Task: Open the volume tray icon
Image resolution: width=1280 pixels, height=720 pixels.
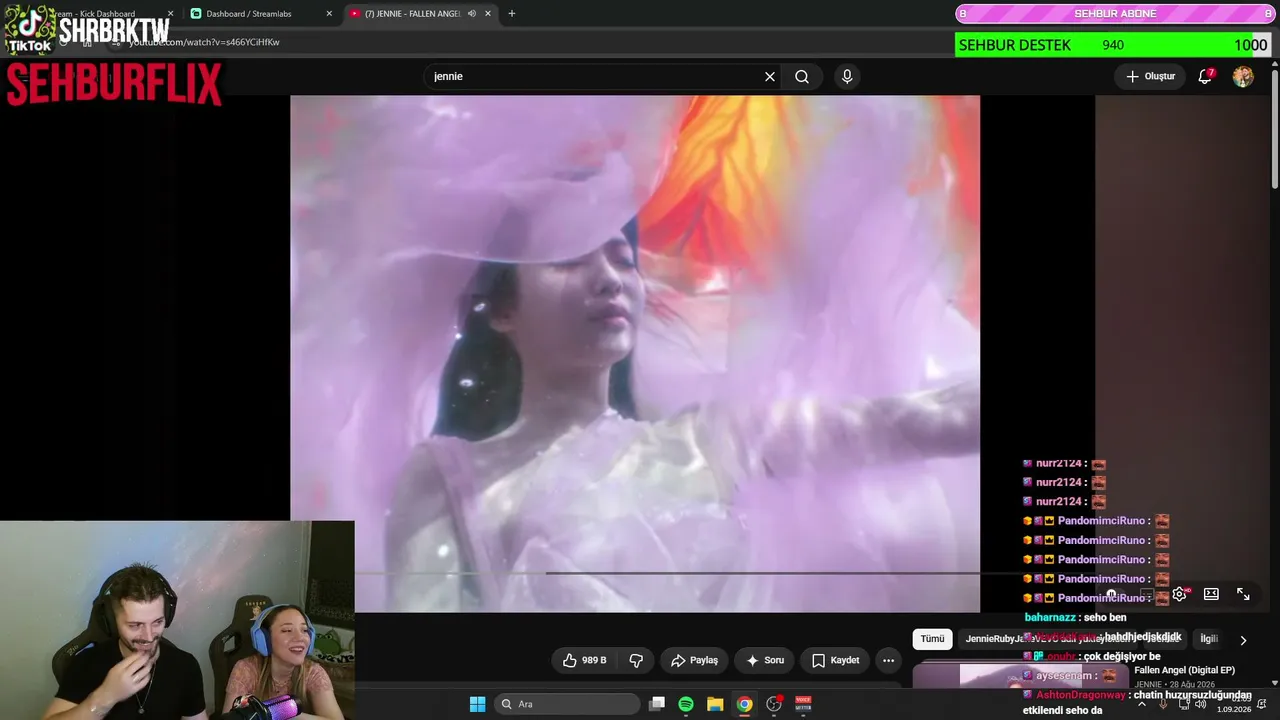Action: point(1200,704)
